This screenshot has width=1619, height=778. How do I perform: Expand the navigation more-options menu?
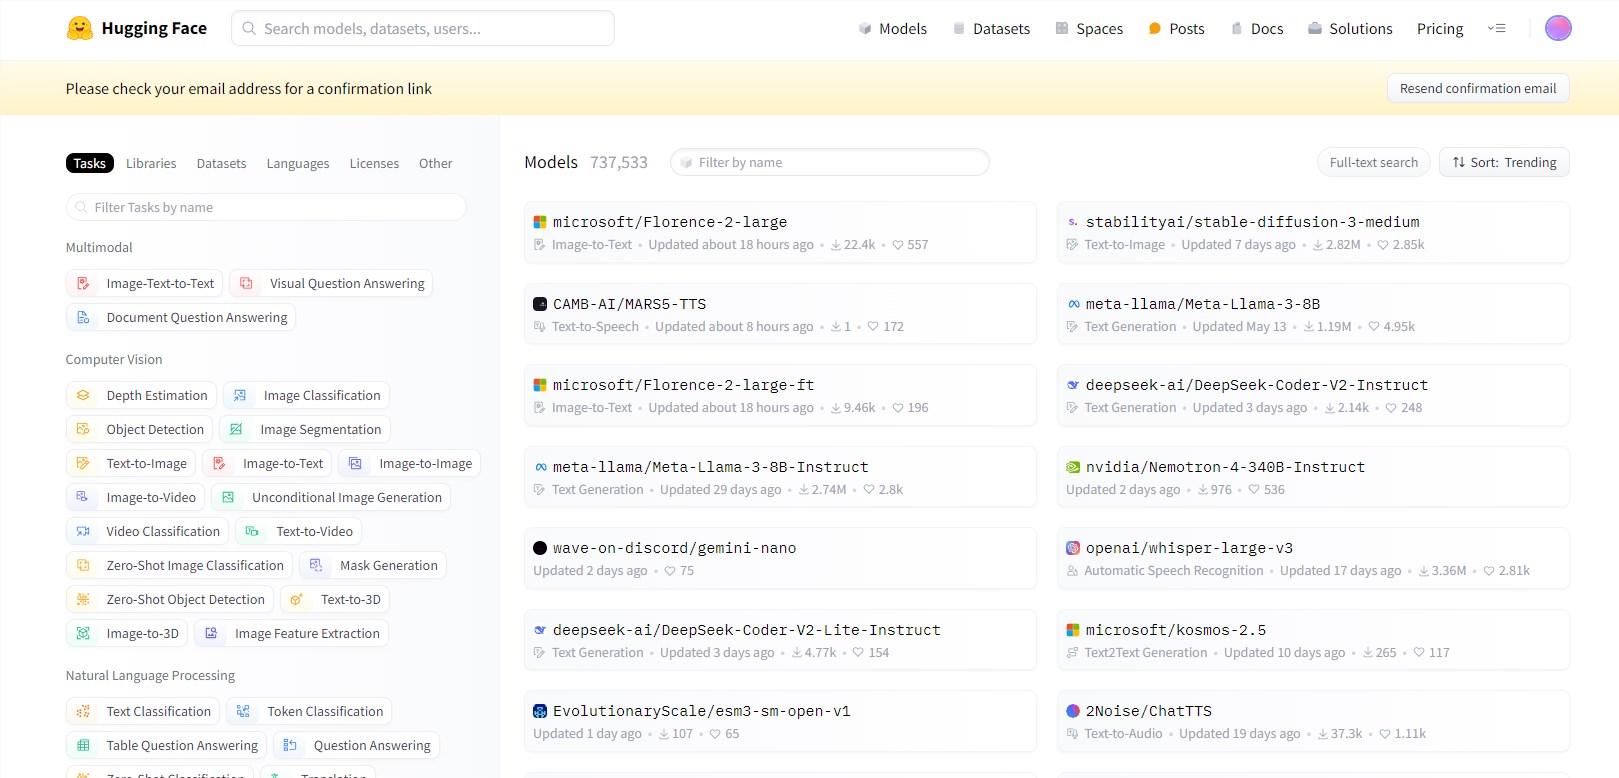pyautogui.click(x=1496, y=28)
